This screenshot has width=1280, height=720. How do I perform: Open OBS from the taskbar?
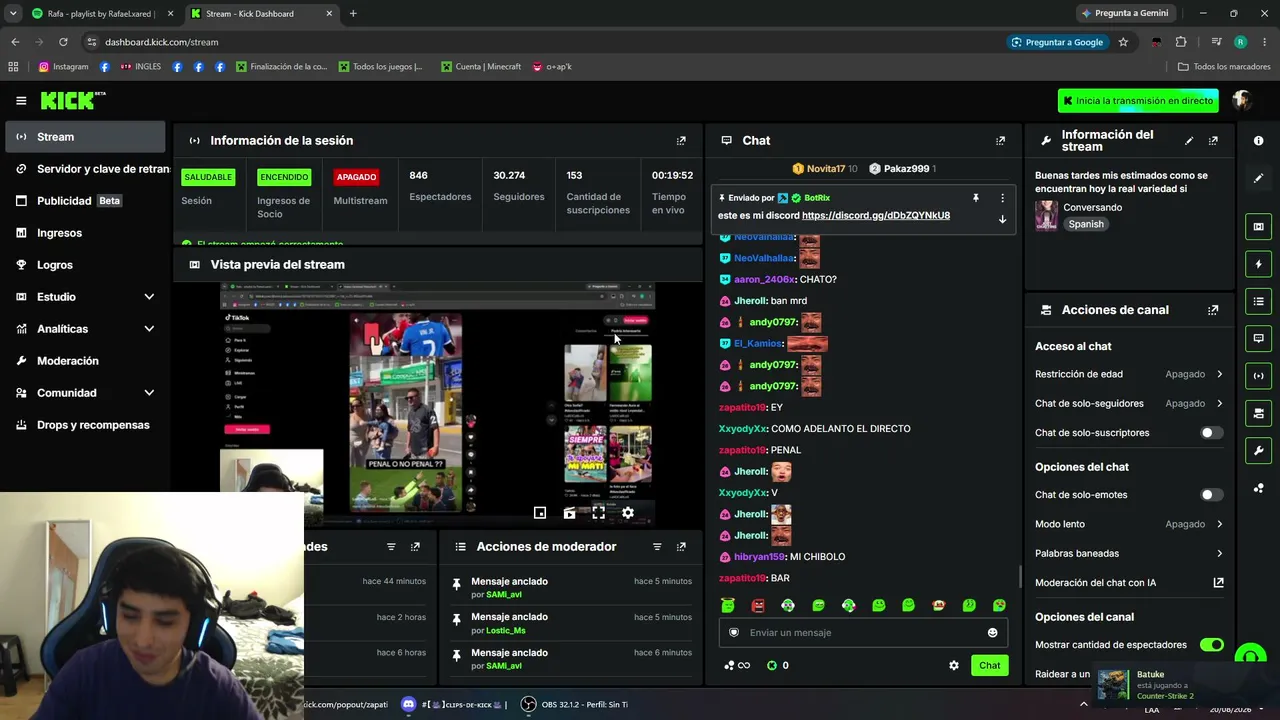(x=529, y=704)
